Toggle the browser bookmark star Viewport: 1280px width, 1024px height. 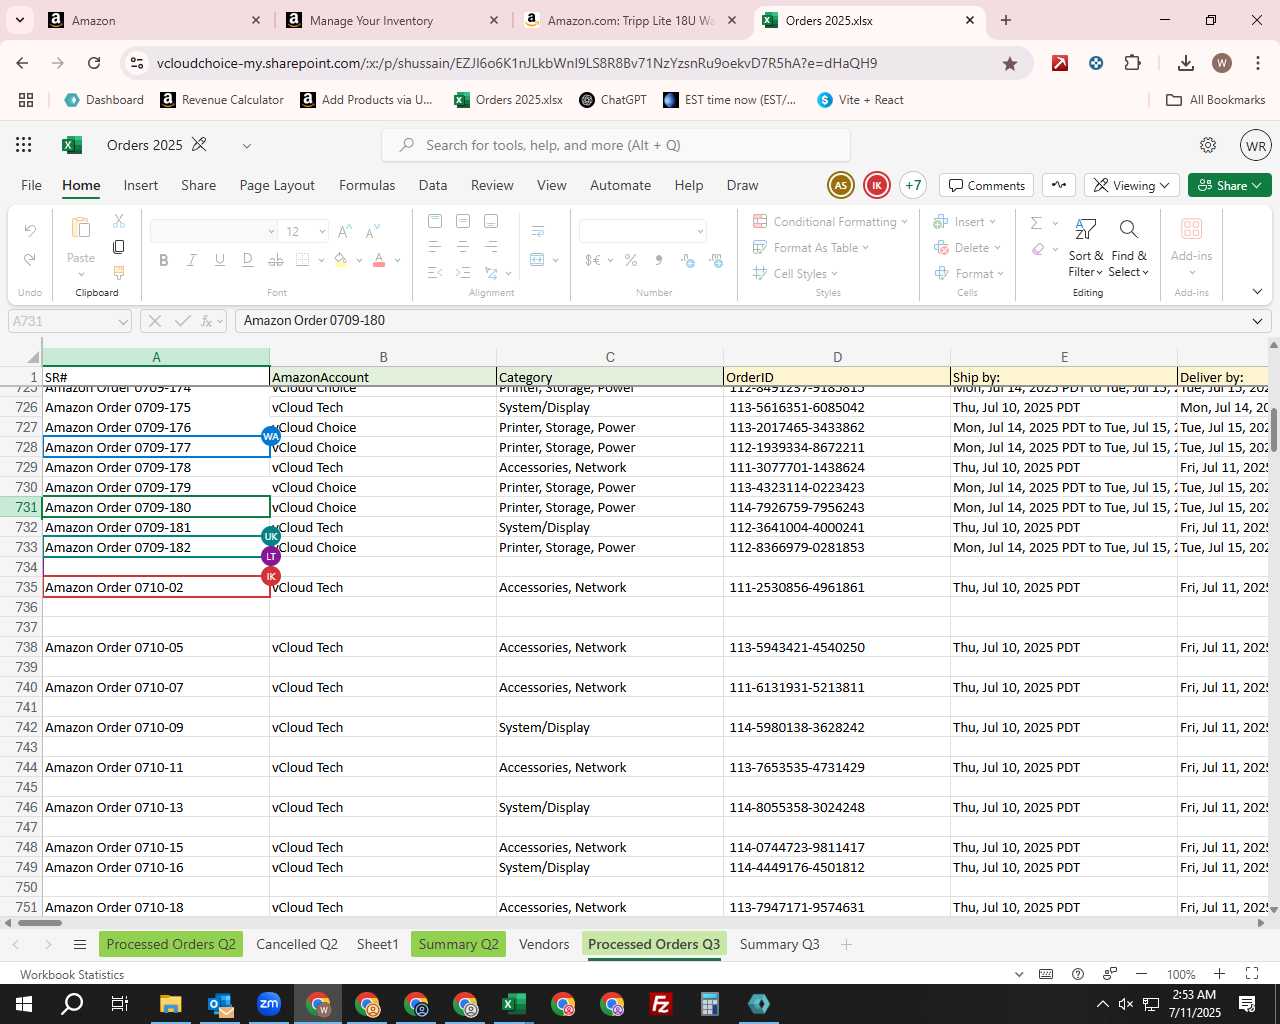(x=1010, y=63)
